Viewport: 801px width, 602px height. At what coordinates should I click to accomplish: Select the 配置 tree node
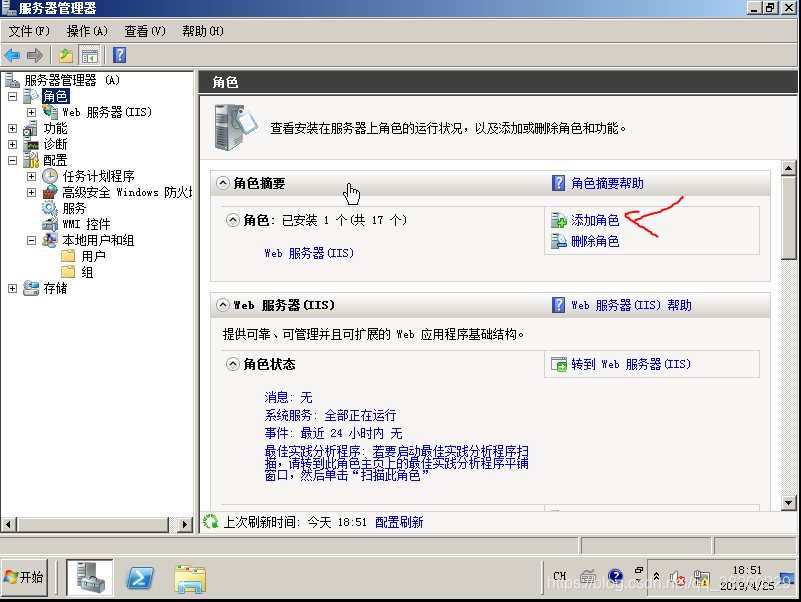pos(55,160)
